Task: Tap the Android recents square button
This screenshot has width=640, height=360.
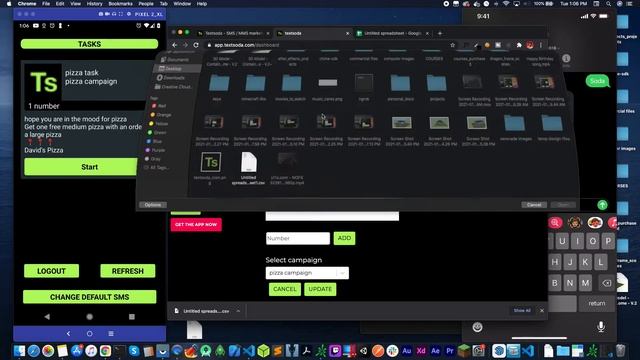Action: pos(131,316)
